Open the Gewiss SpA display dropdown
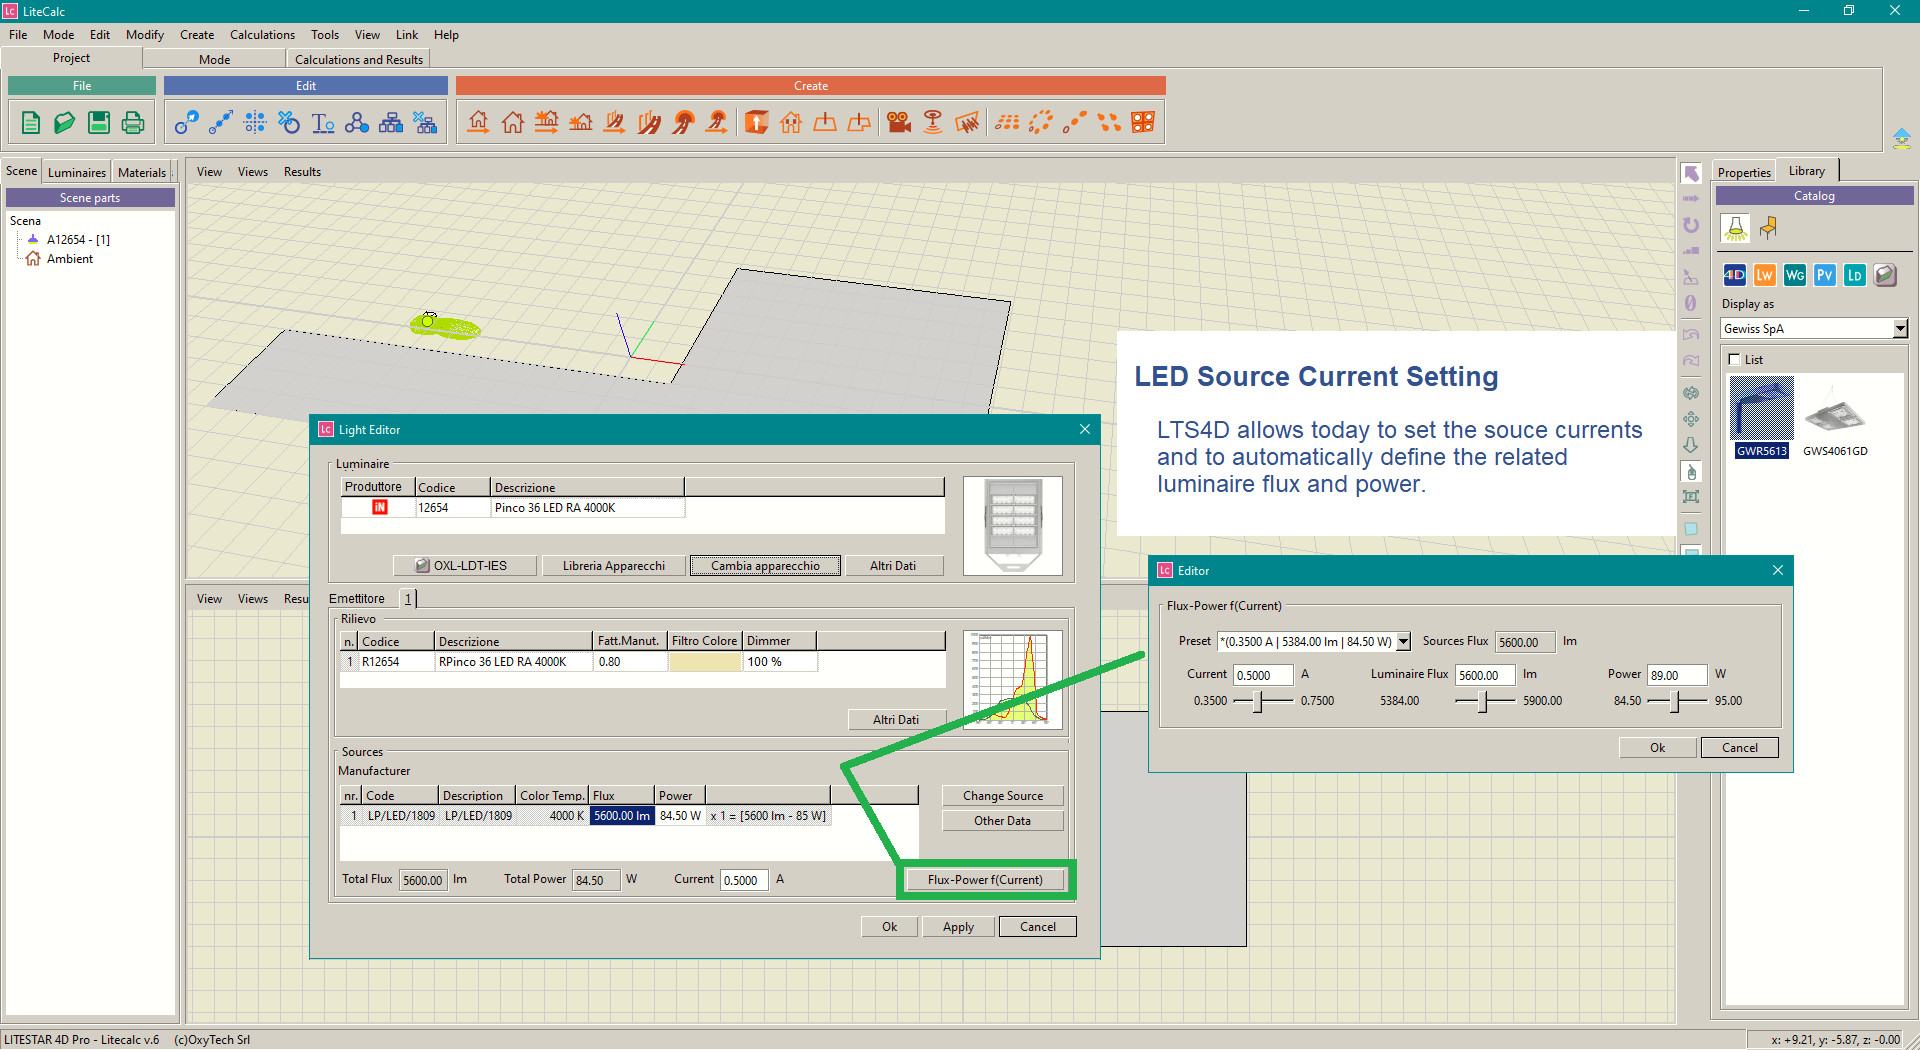The width and height of the screenshot is (1920, 1050). (x=1899, y=329)
